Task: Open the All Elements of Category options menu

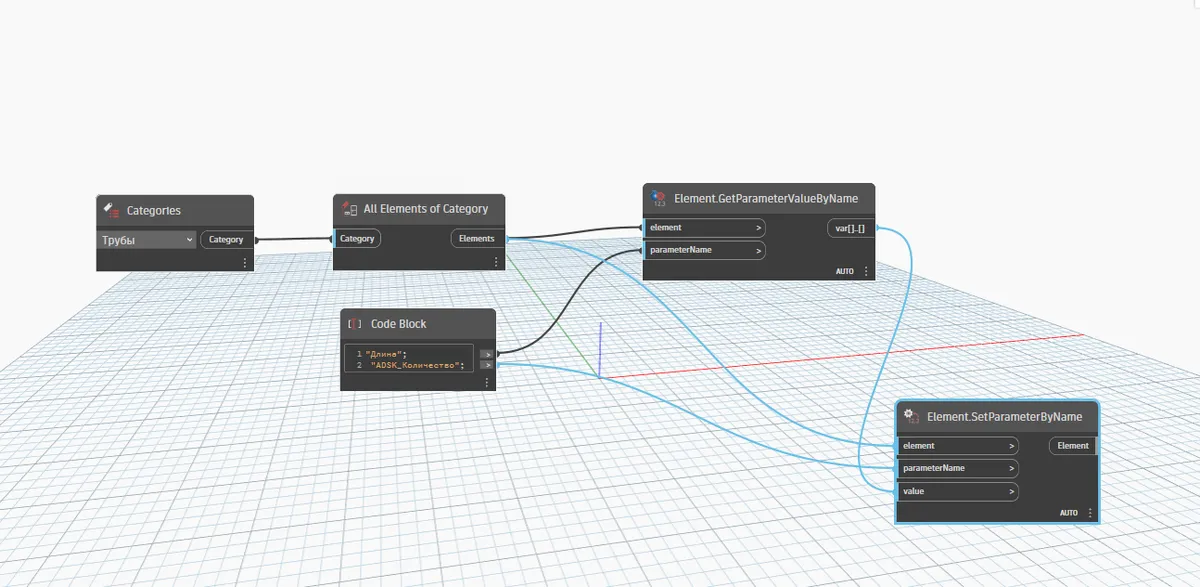Action: click(495, 262)
